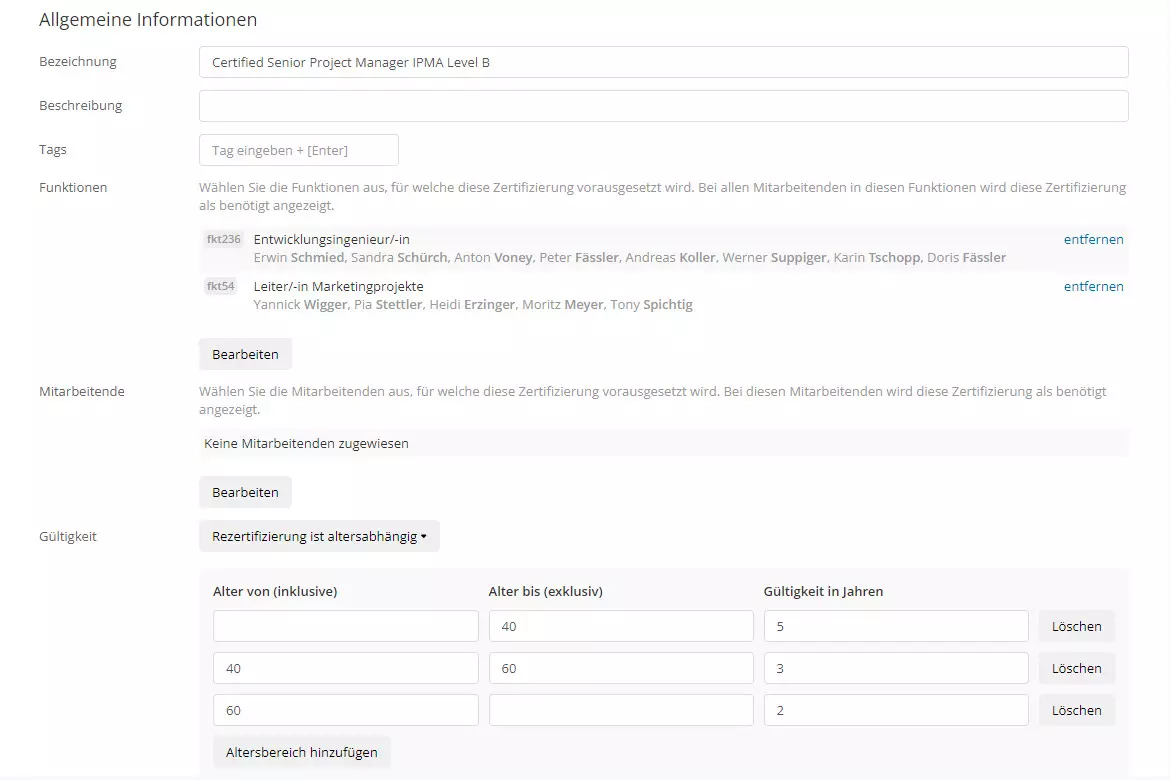
Task: Select Alter bis field containing 40
Action: tap(620, 627)
